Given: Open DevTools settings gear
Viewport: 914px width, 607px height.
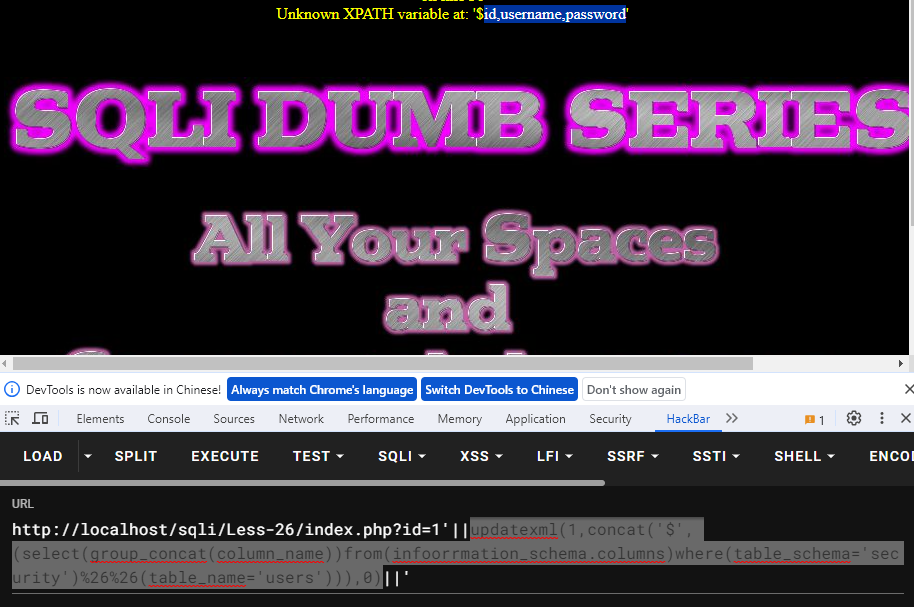Looking at the screenshot, I should pyautogui.click(x=853, y=418).
